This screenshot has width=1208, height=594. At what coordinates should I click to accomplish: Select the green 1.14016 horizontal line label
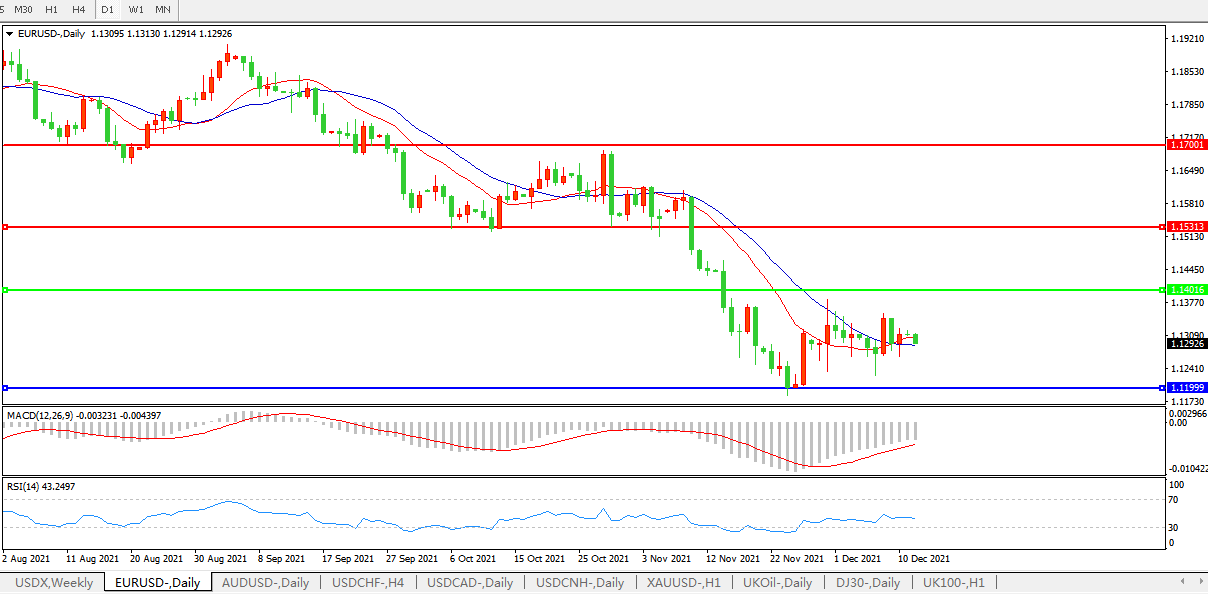(x=1187, y=290)
